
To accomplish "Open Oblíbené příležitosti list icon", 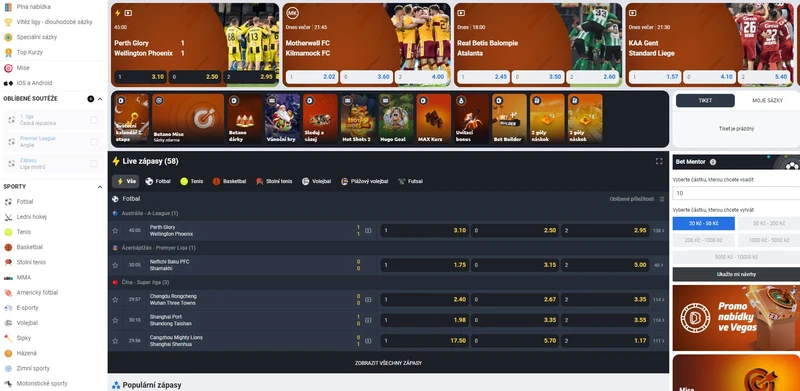I will [x=662, y=199].
